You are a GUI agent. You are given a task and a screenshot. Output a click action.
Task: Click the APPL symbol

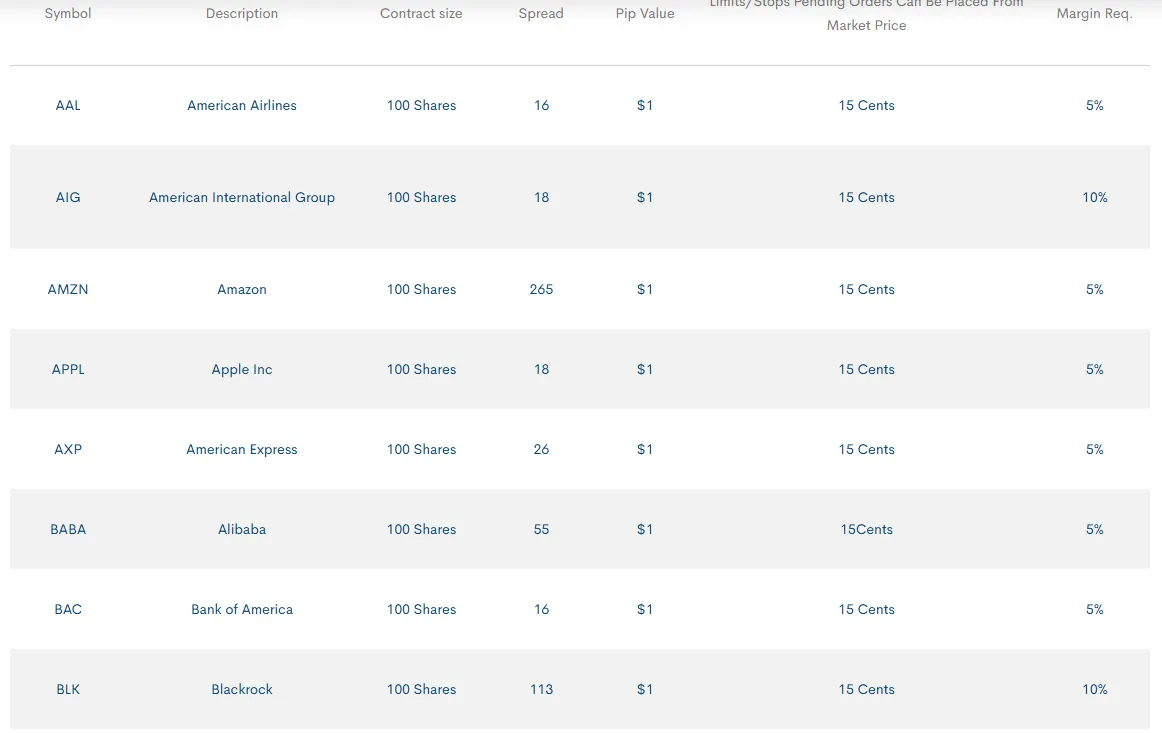[68, 369]
